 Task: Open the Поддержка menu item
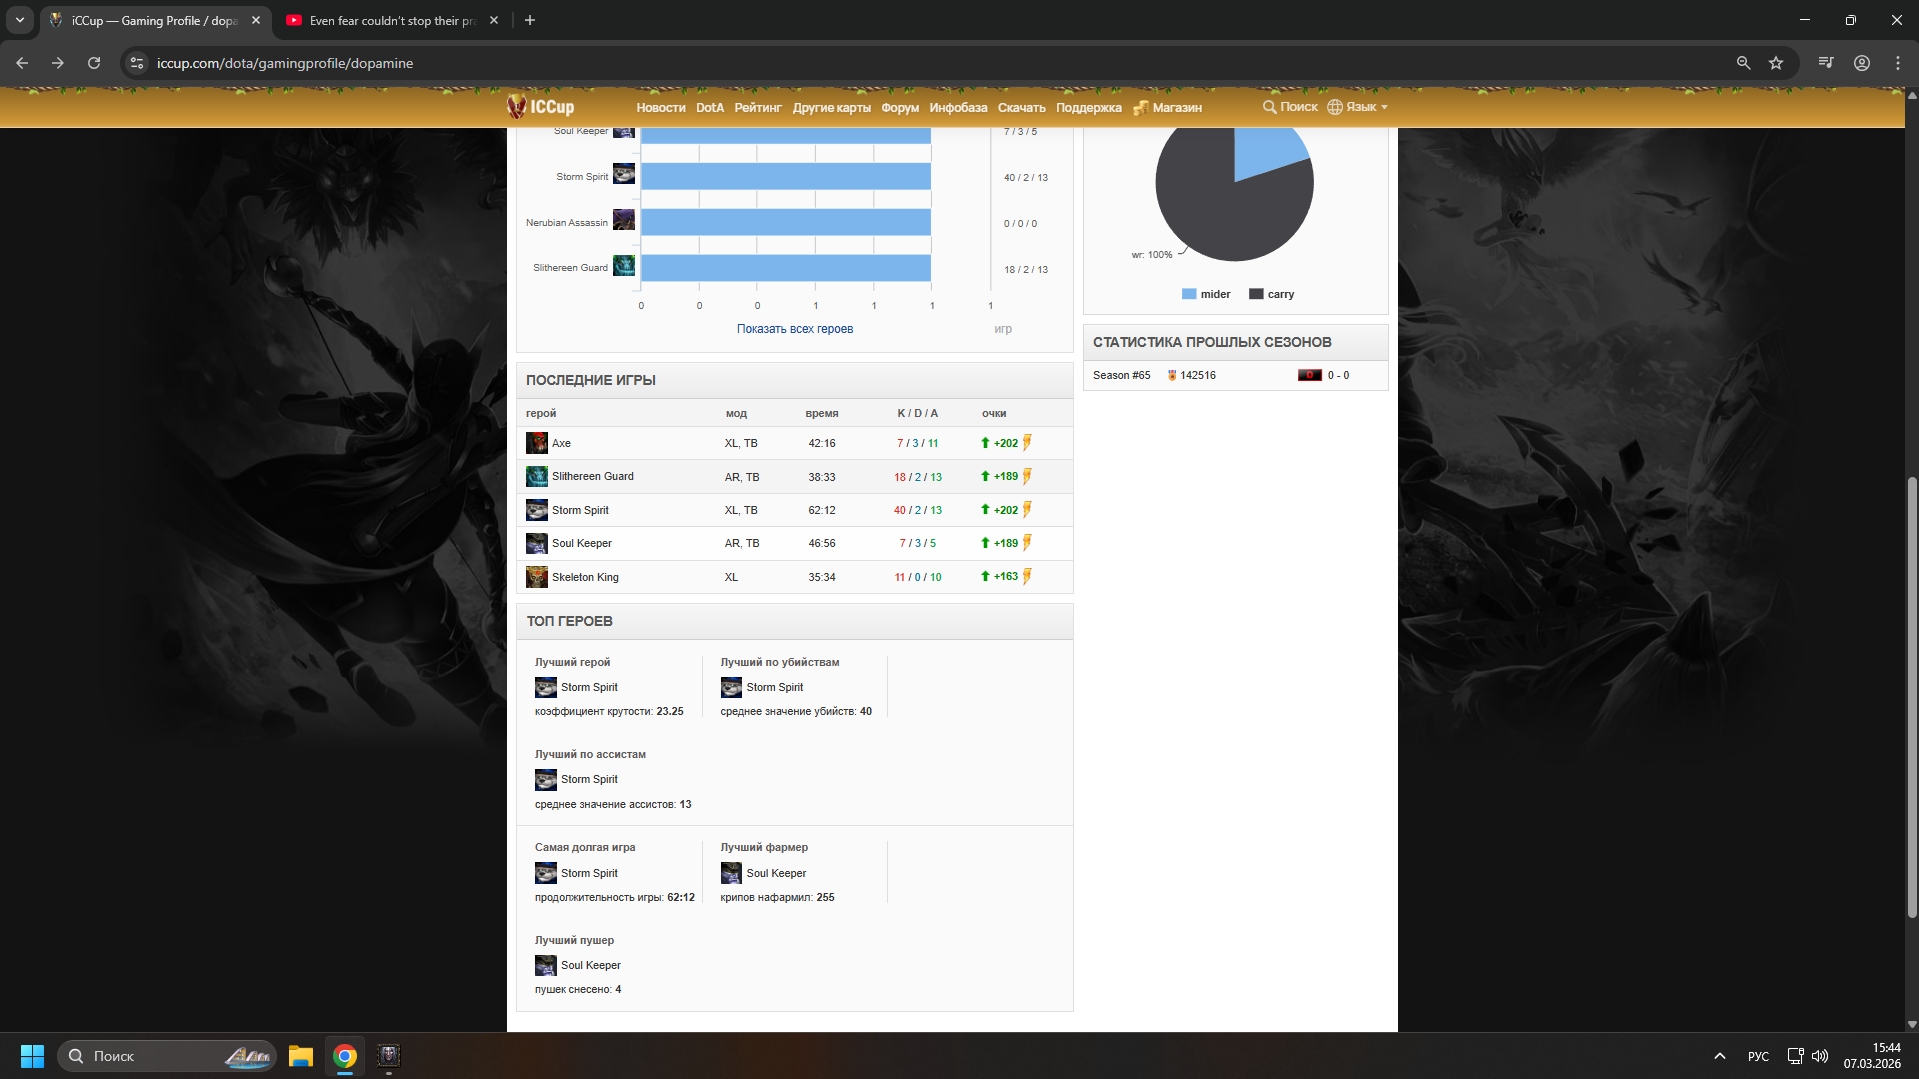1089,108
